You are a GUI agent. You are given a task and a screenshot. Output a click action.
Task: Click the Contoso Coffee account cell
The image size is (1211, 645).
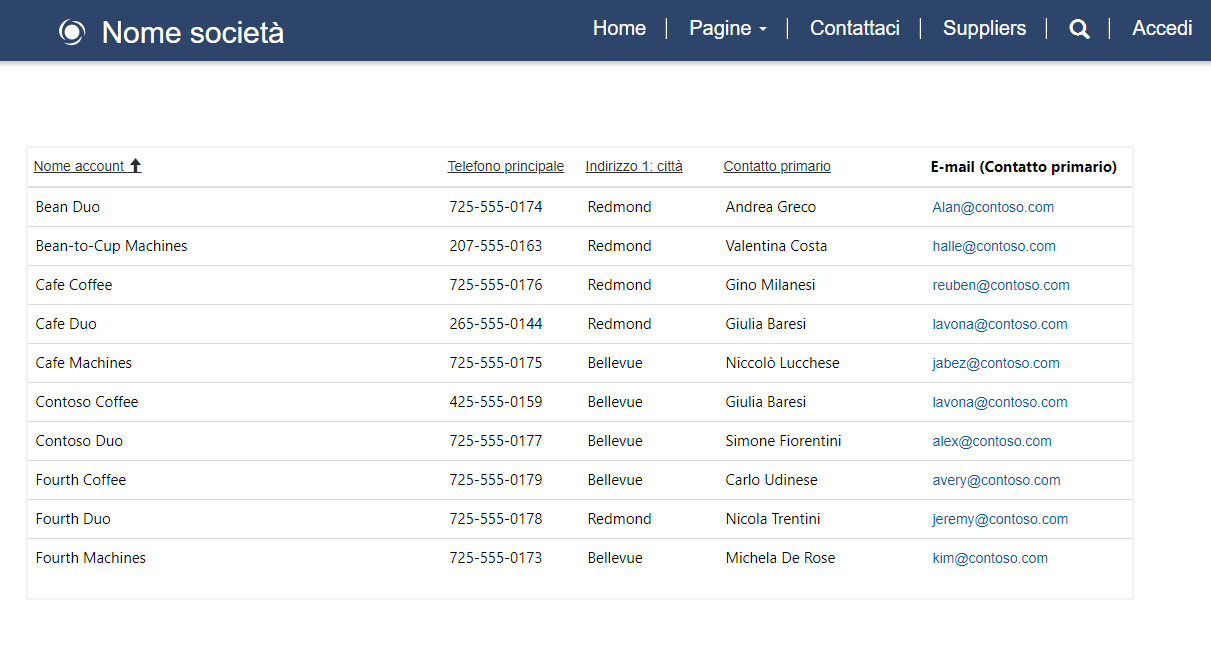coord(87,402)
